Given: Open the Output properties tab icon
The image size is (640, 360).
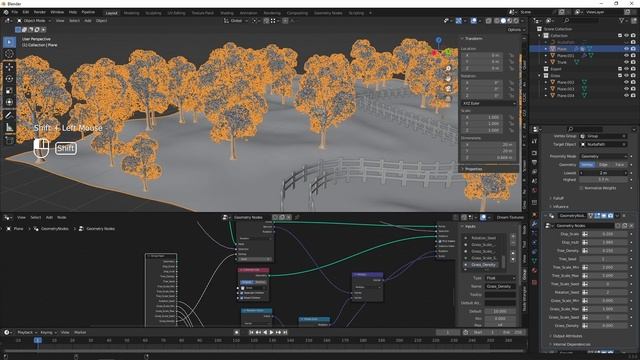Looking at the screenshot, I should coord(534,163).
